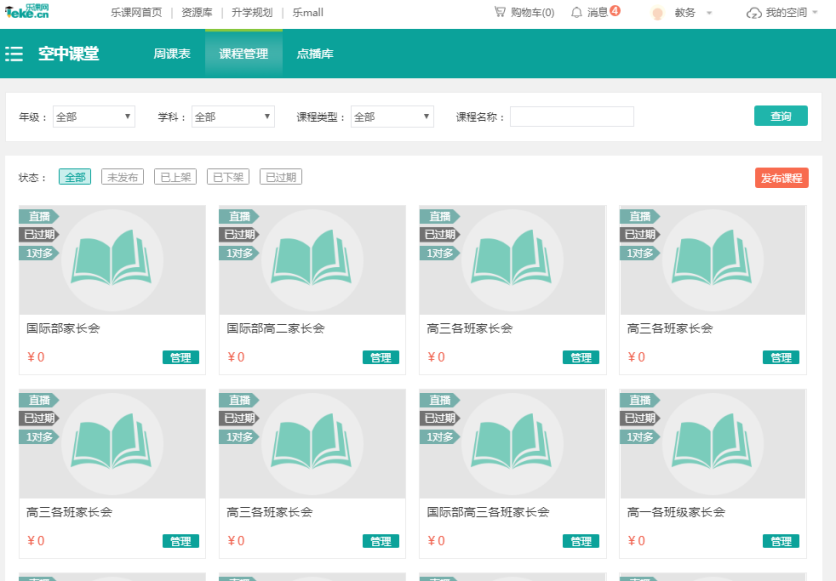836x581 pixels.
Task: Click the 直播 tag on 国际部家长会 card
Action: coord(39,216)
